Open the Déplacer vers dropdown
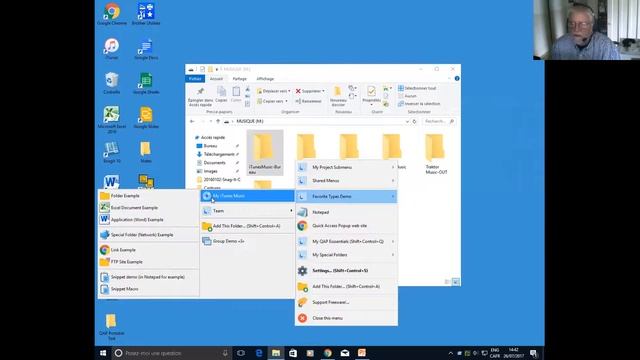 click(x=273, y=91)
